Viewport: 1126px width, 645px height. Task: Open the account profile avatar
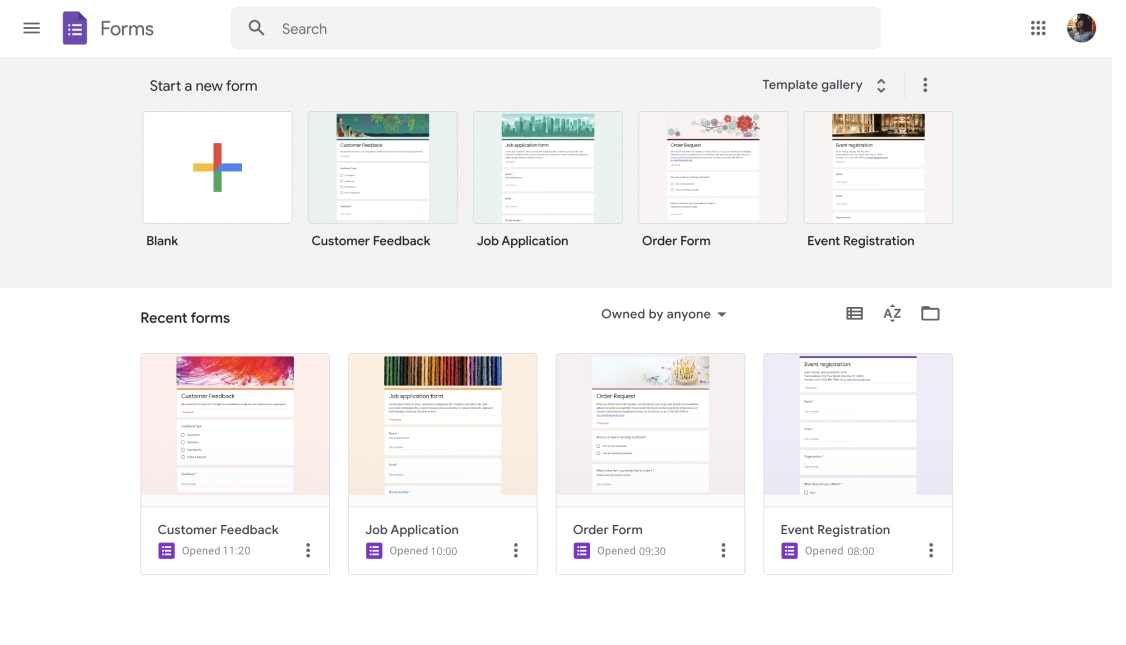click(1081, 28)
